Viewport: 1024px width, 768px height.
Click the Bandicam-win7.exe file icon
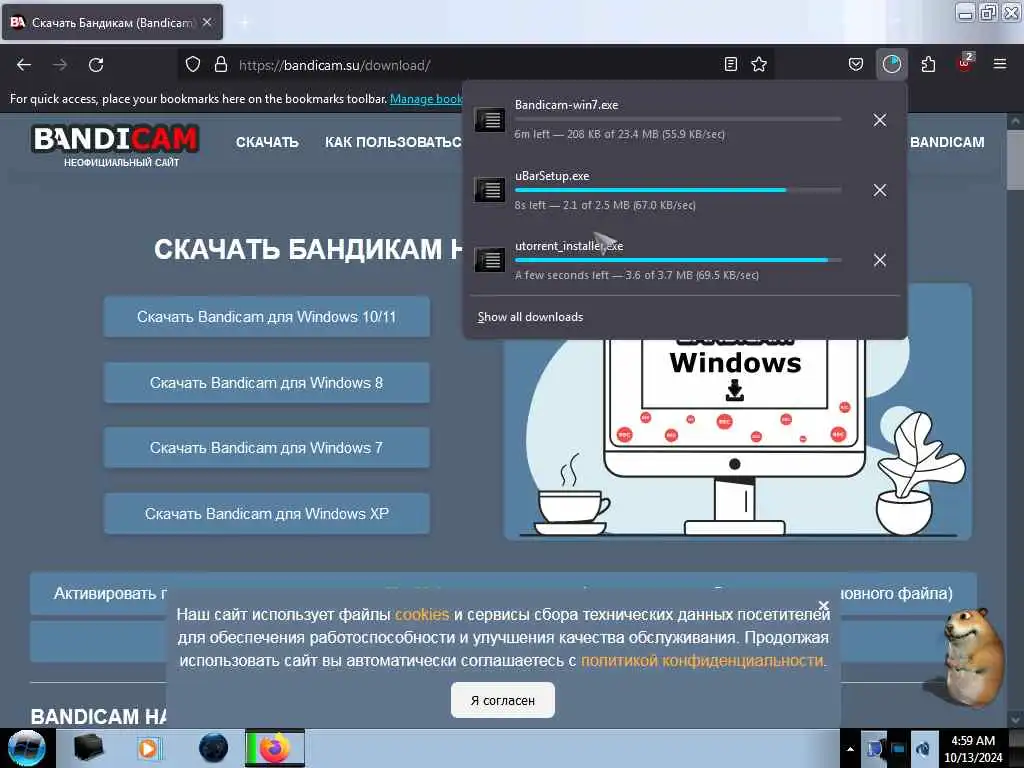[x=490, y=120]
